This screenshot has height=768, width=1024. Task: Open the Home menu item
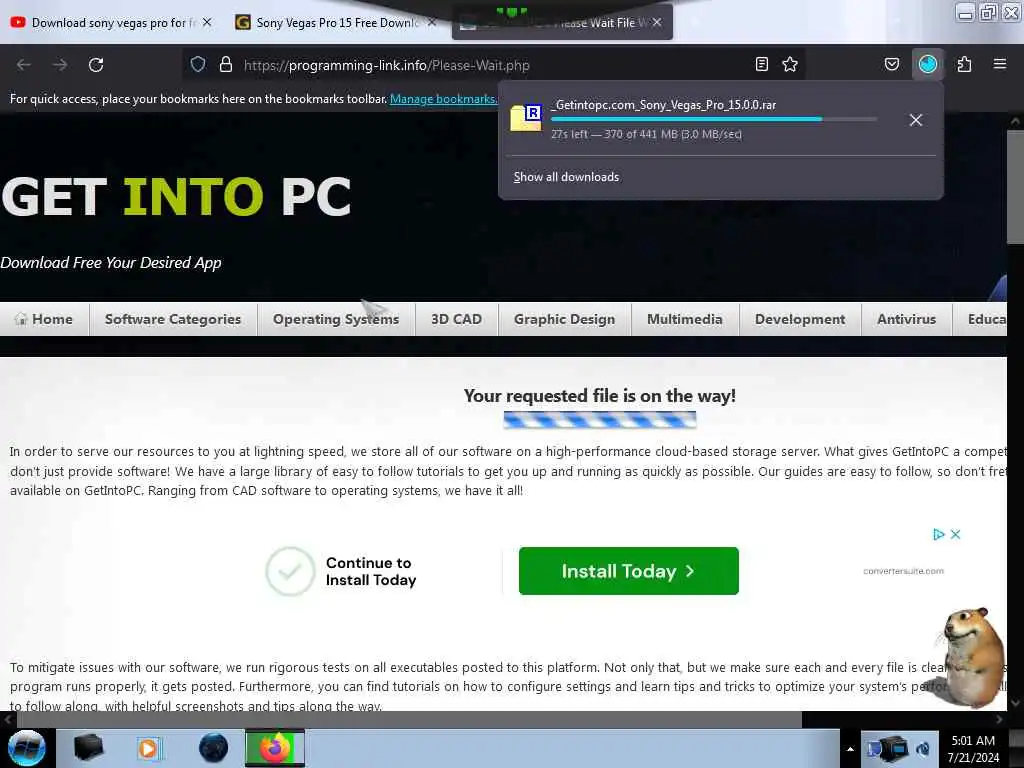point(44,319)
